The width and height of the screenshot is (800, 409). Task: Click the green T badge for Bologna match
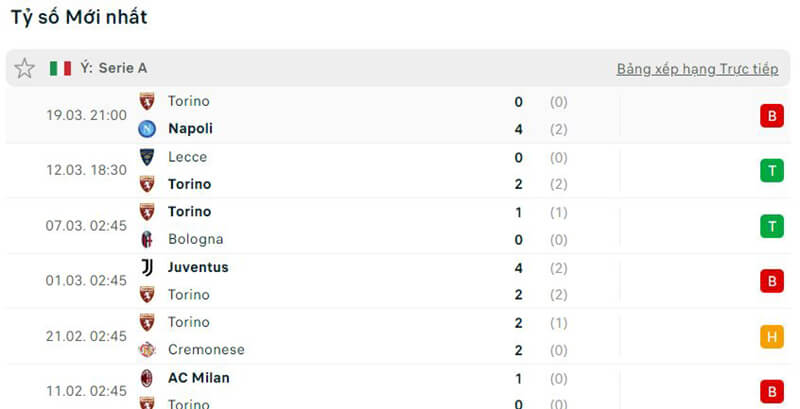771,226
